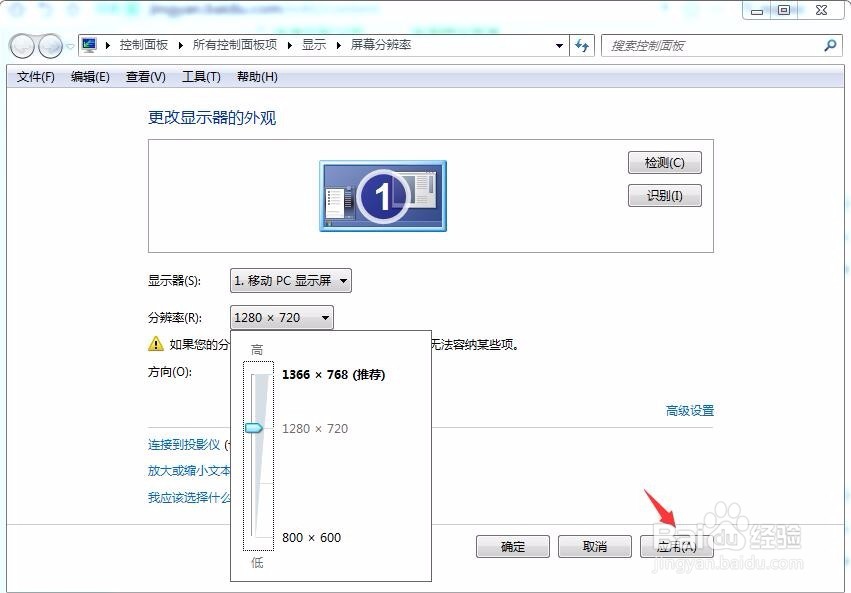Click the yellow warning triangle icon
This screenshot has height=593, width=851.
[155, 344]
